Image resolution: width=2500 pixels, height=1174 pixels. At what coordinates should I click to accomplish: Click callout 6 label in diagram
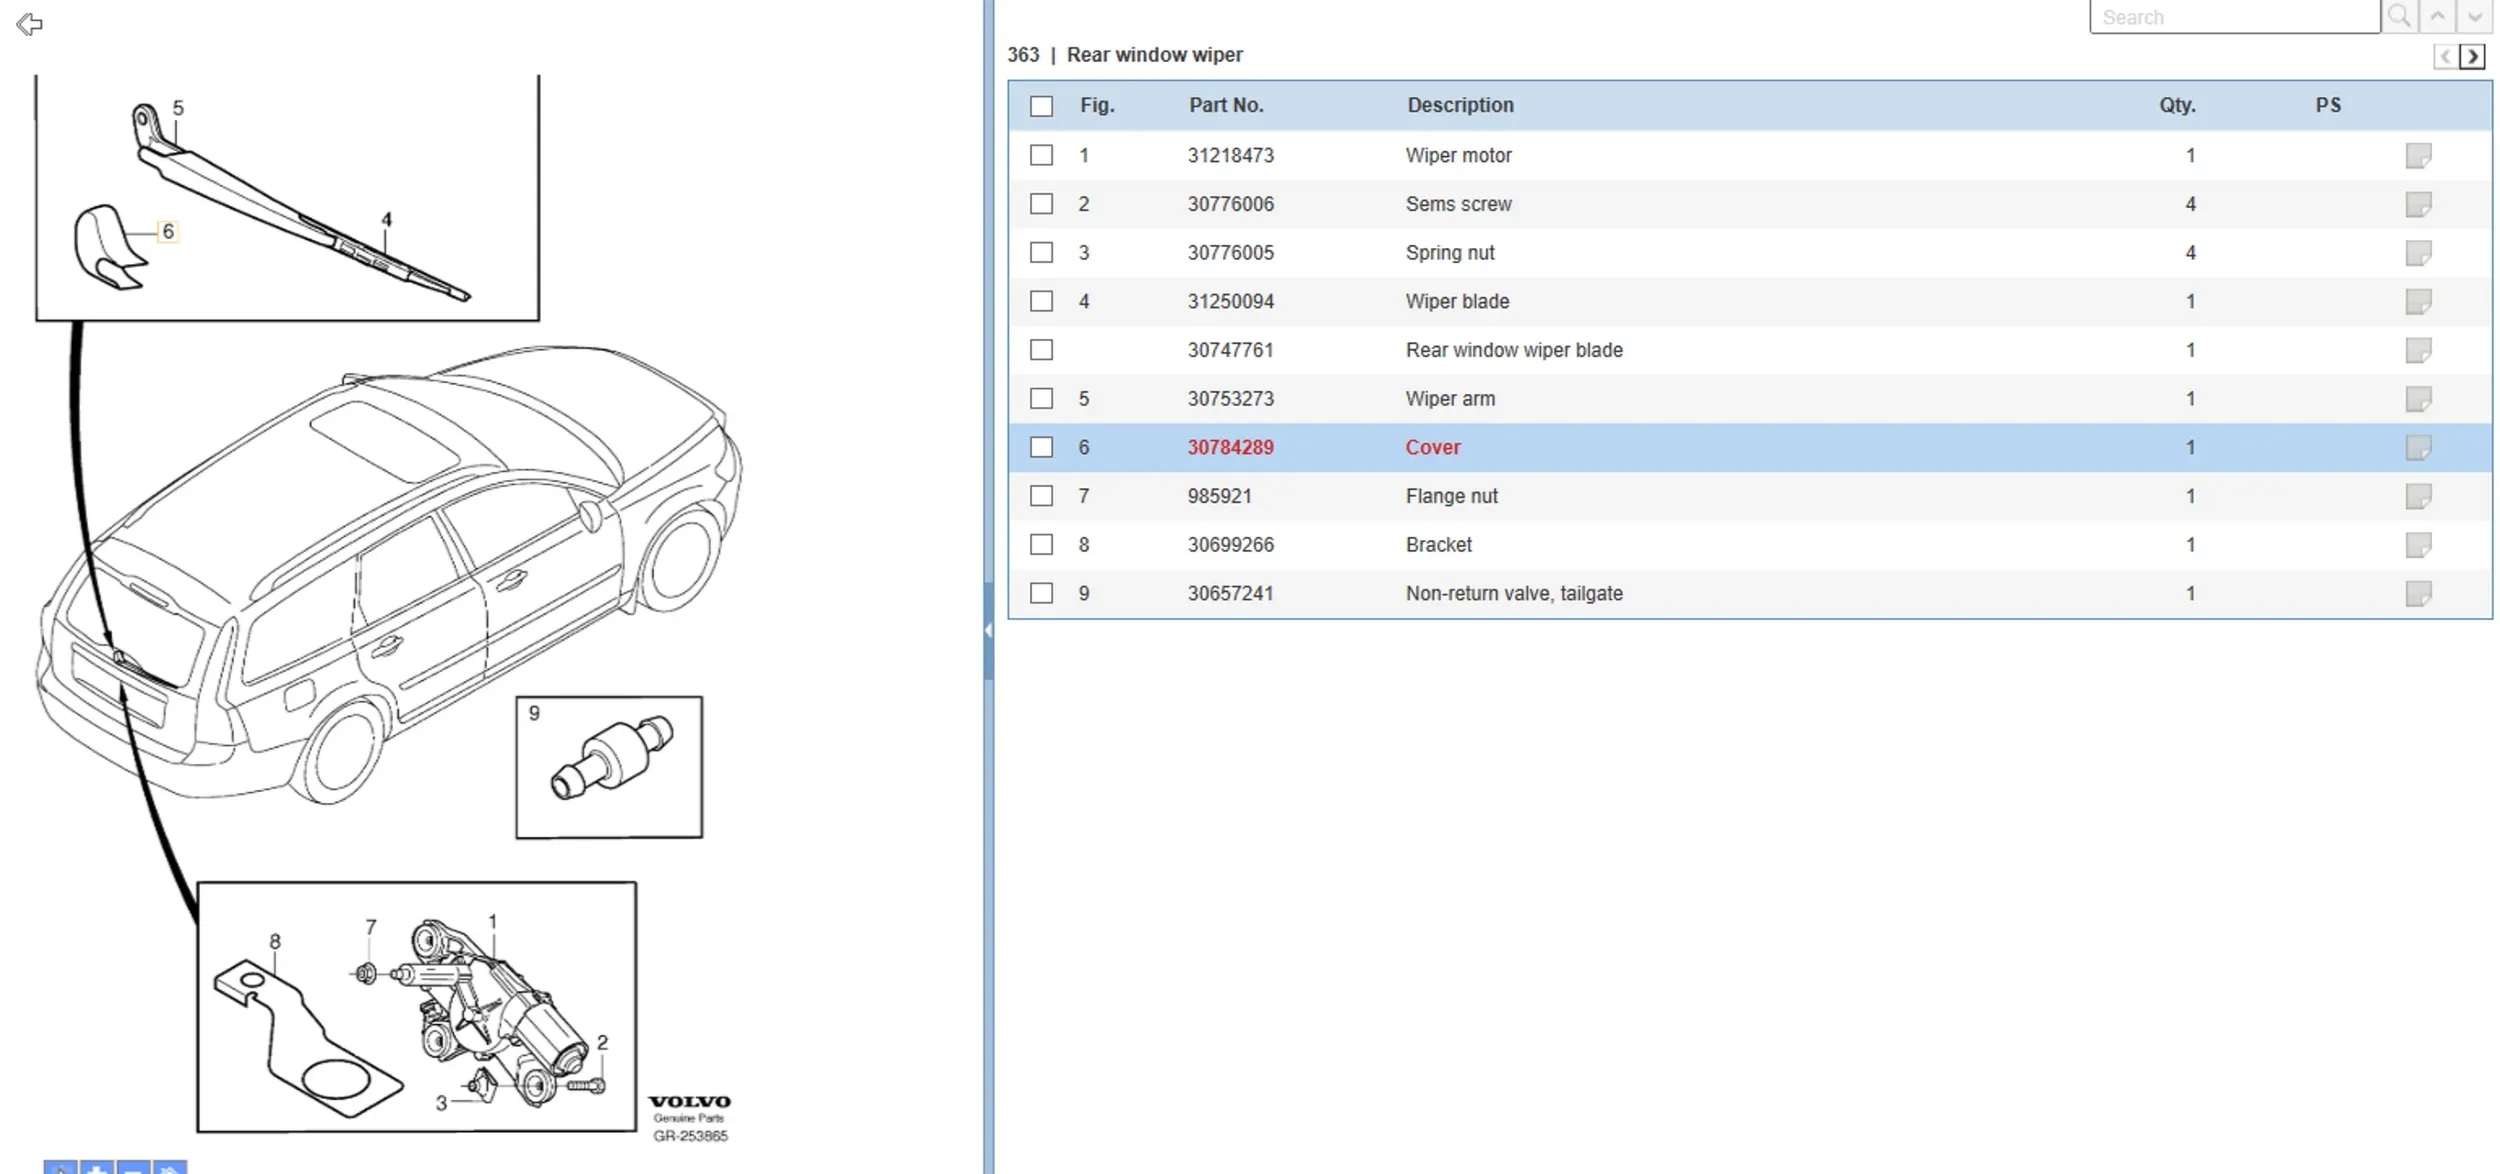point(168,231)
